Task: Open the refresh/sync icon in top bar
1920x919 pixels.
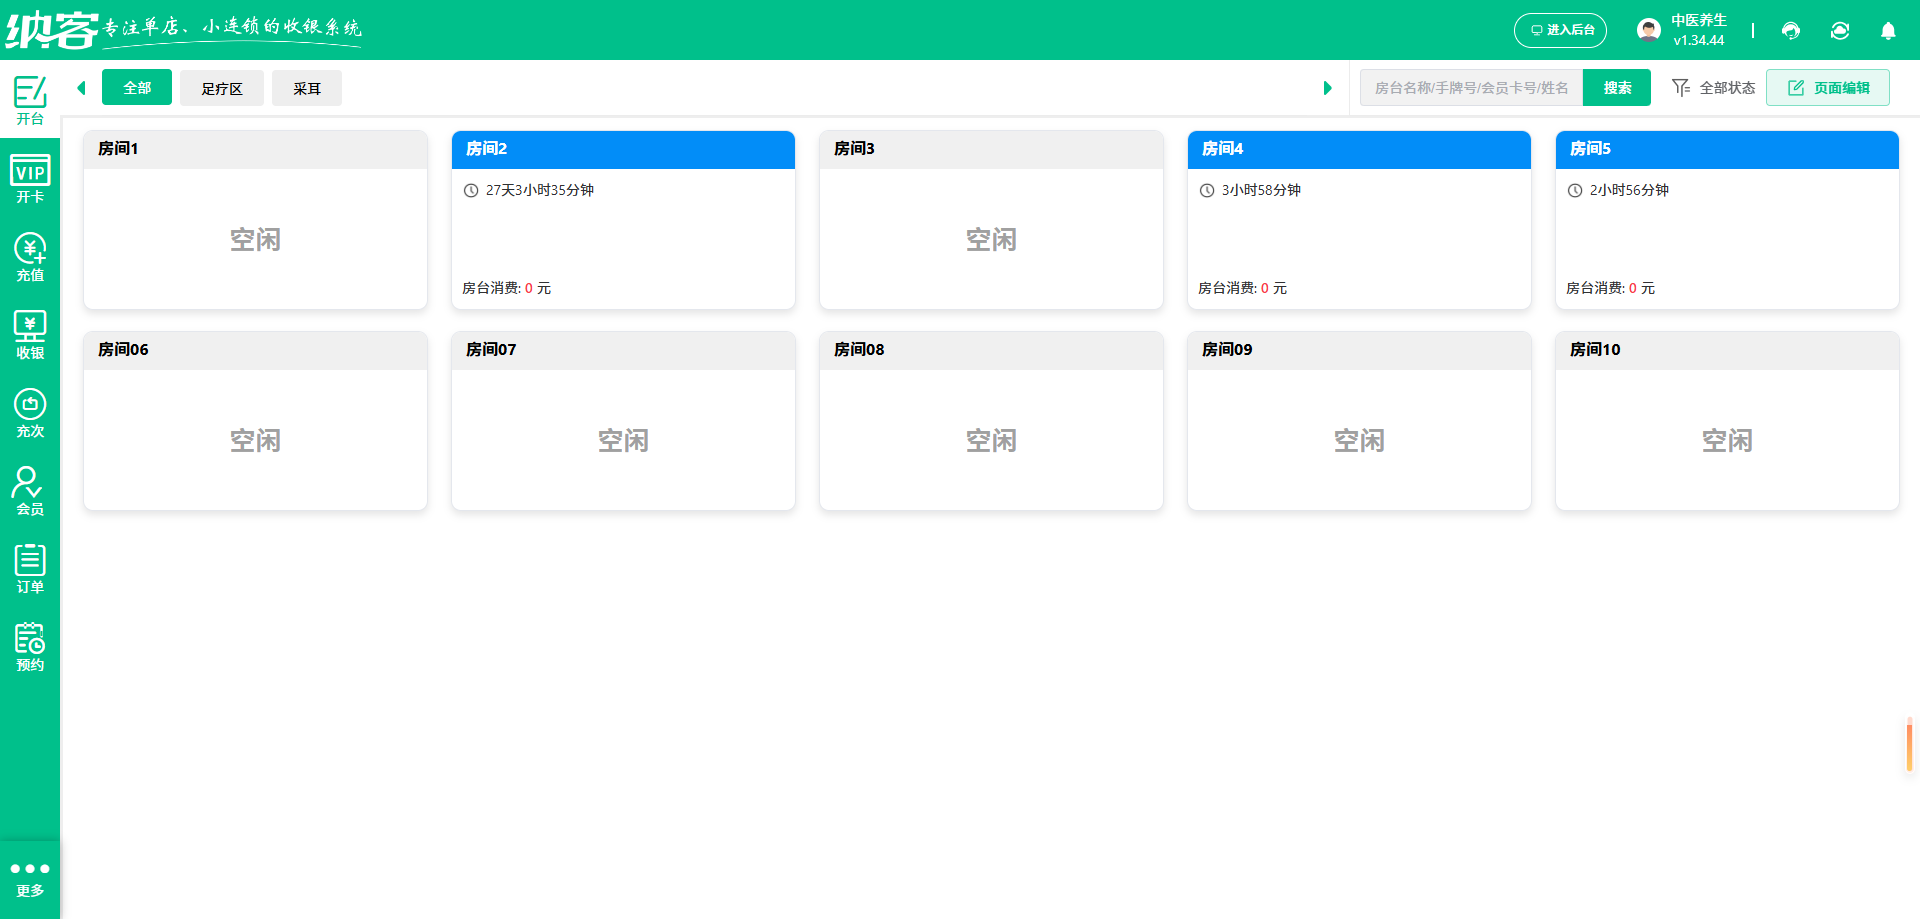Action: (x=1840, y=31)
